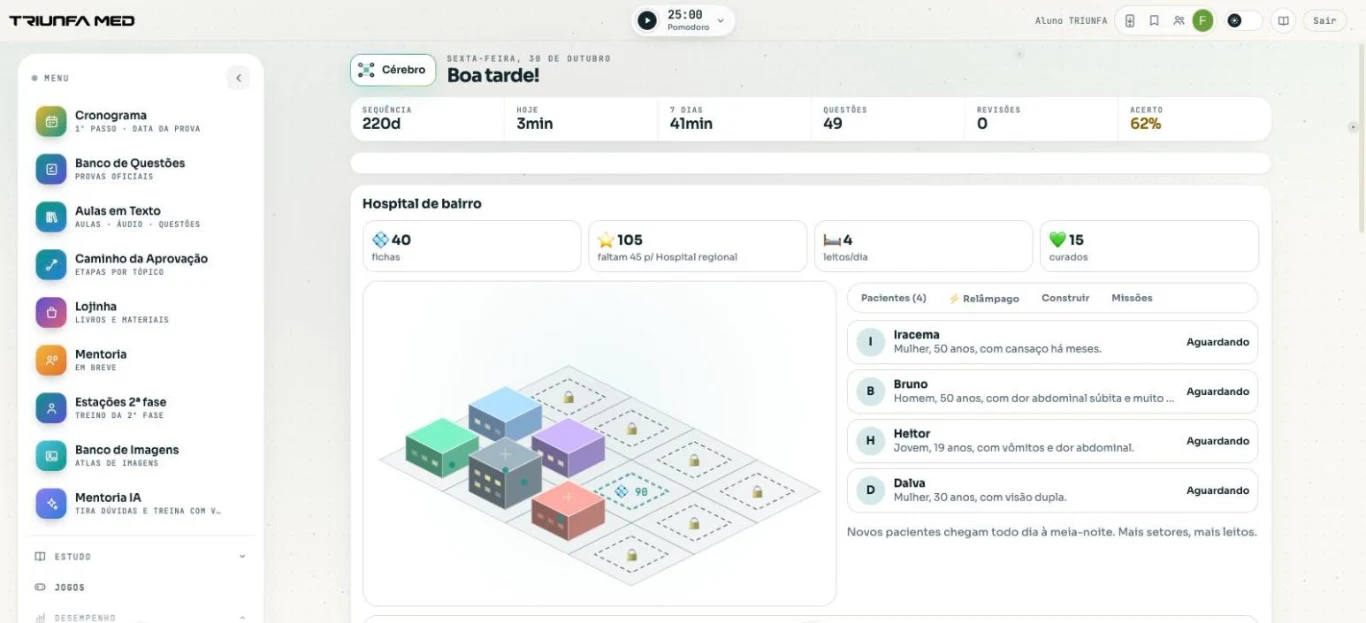The height and width of the screenshot is (623, 1366).
Task: Open the Mentoria IA sparkle icon
Action: coord(51,503)
